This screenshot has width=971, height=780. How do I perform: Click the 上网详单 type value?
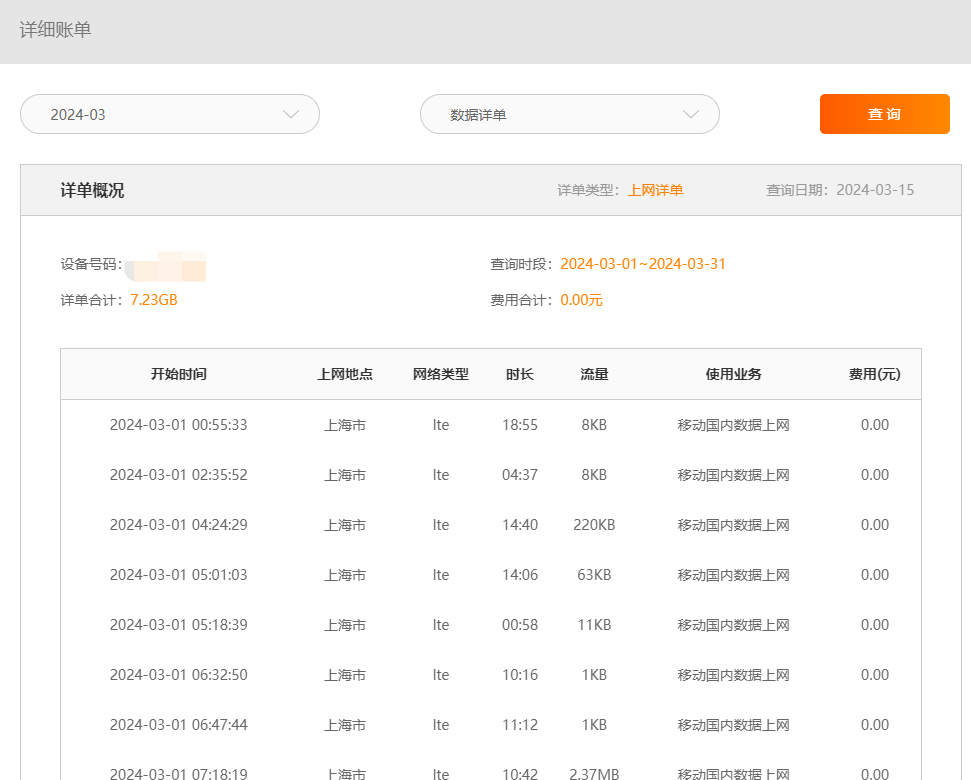[x=655, y=190]
